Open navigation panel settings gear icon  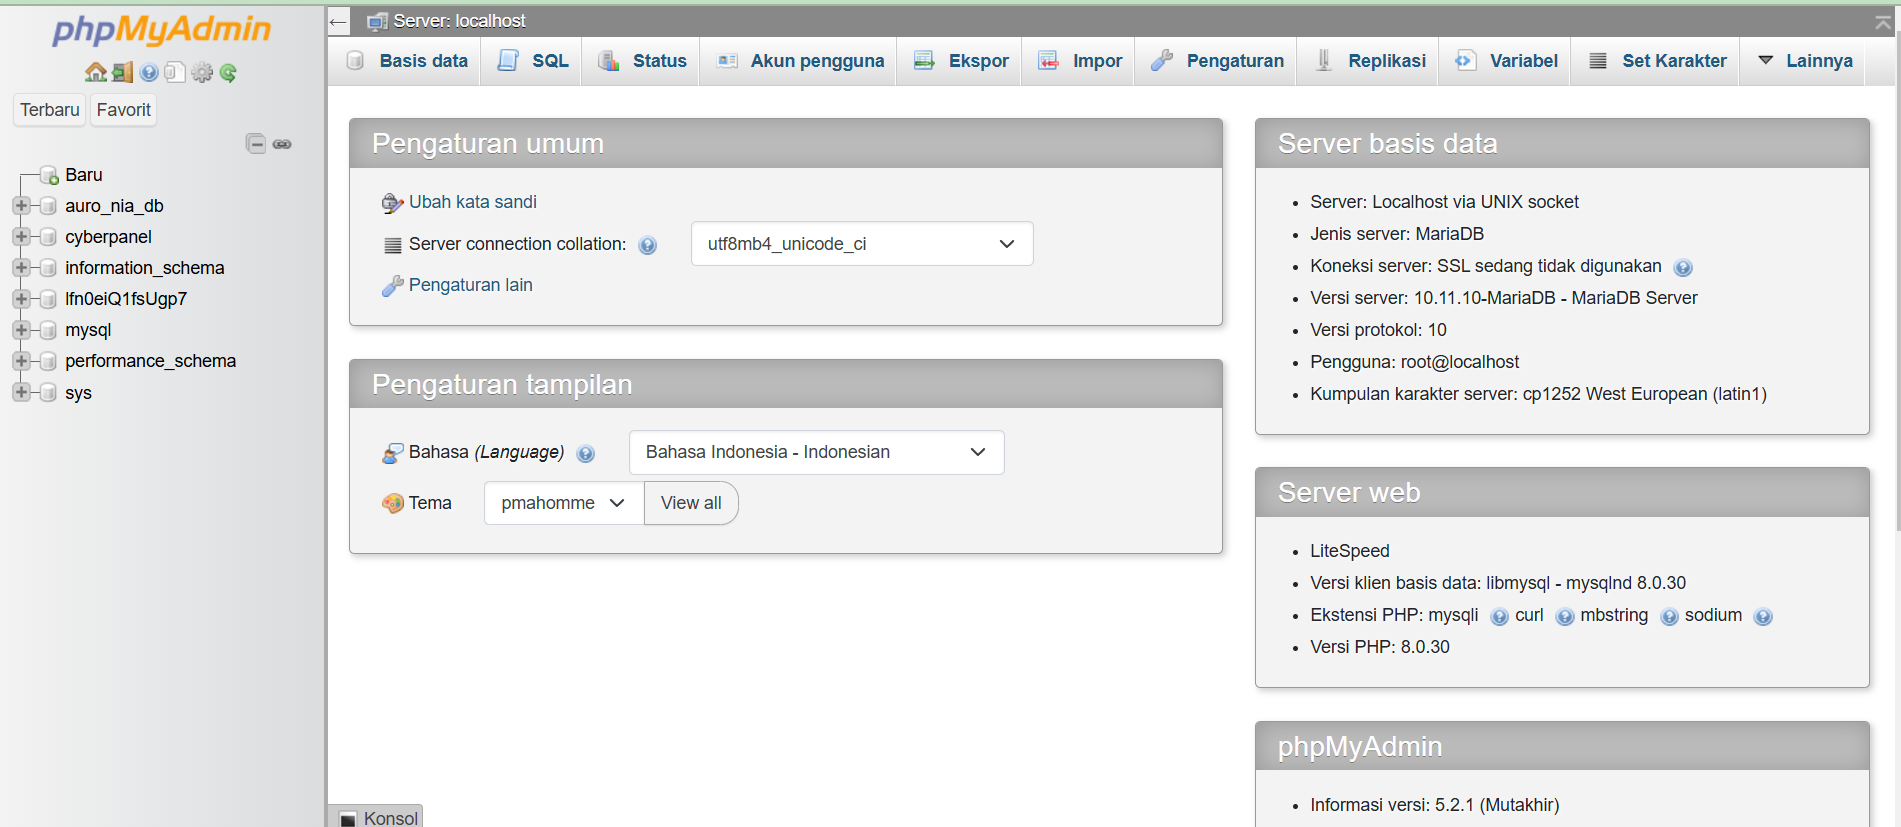pyautogui.click(x=202, y=72)
